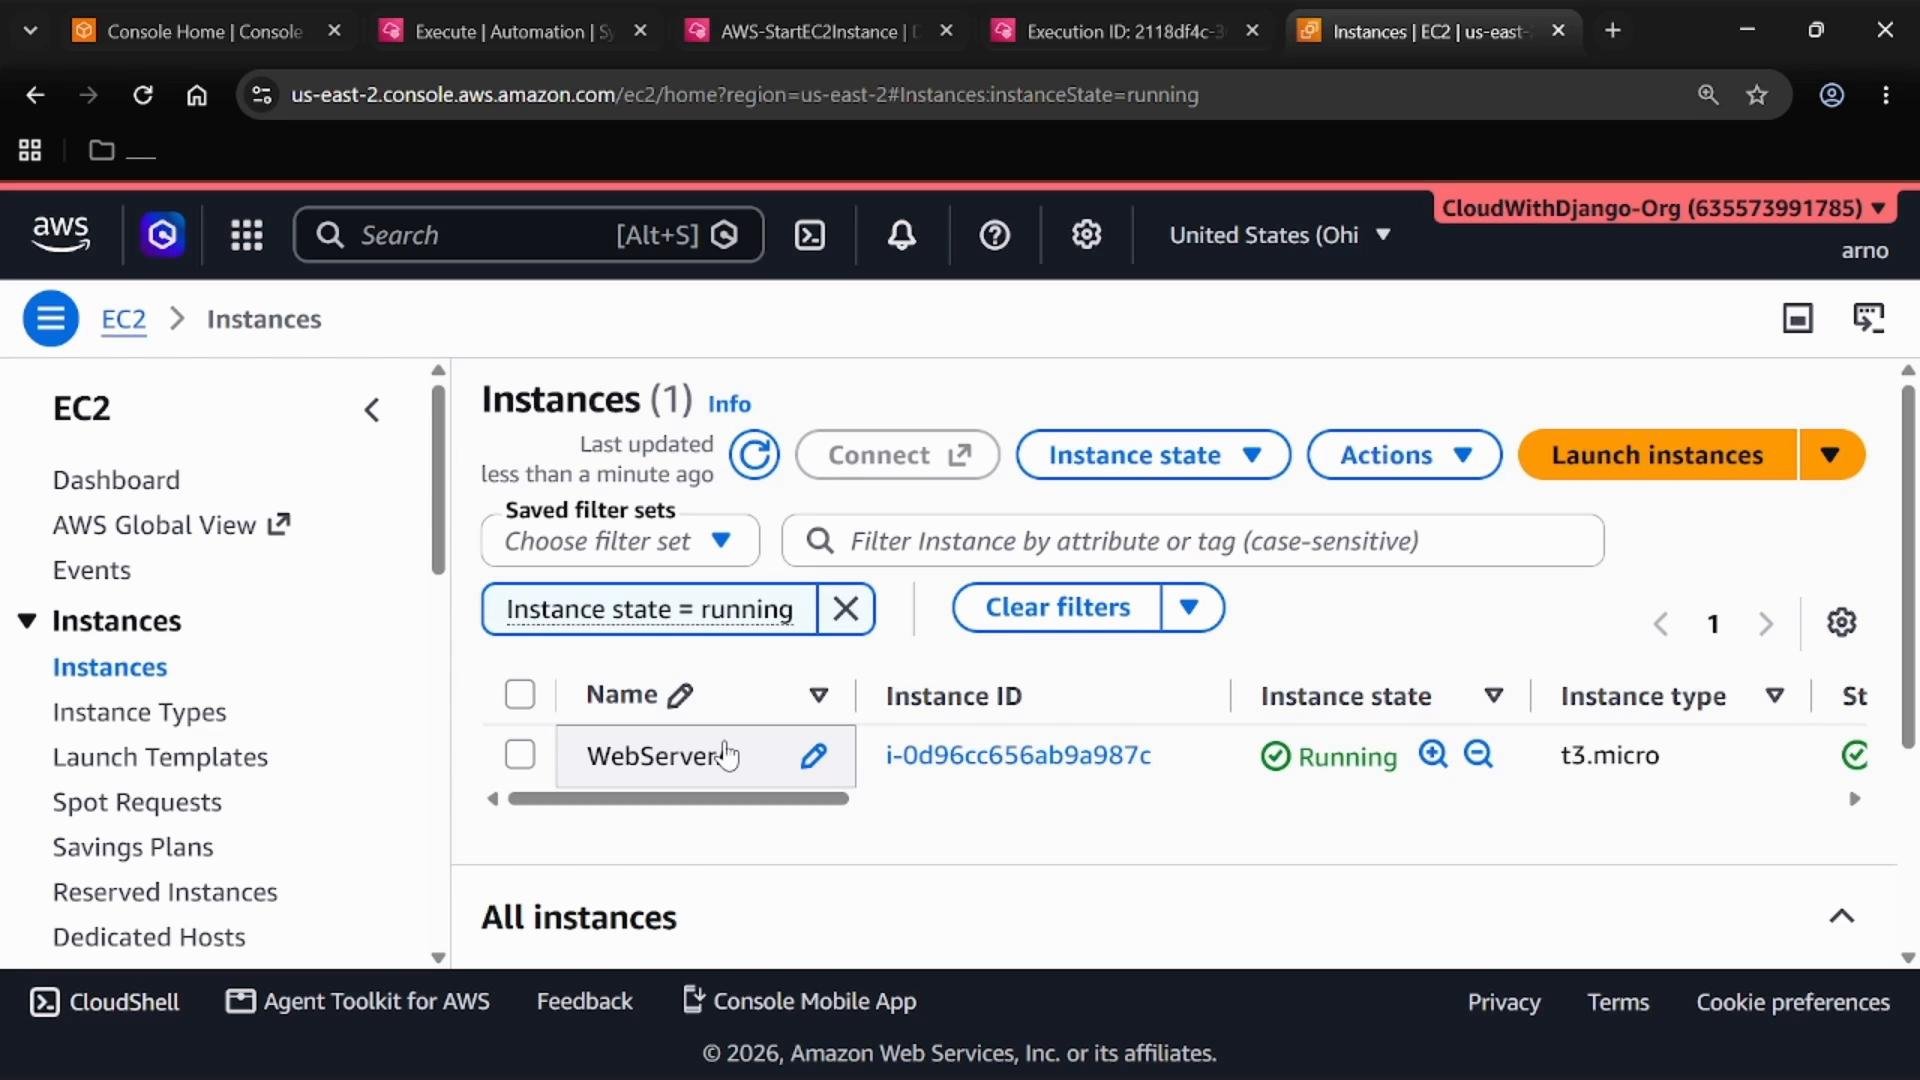Open Dashboard in EC2 sidebar
The width and height of the screenshot is (1920, 1080).
coord(116,480)
